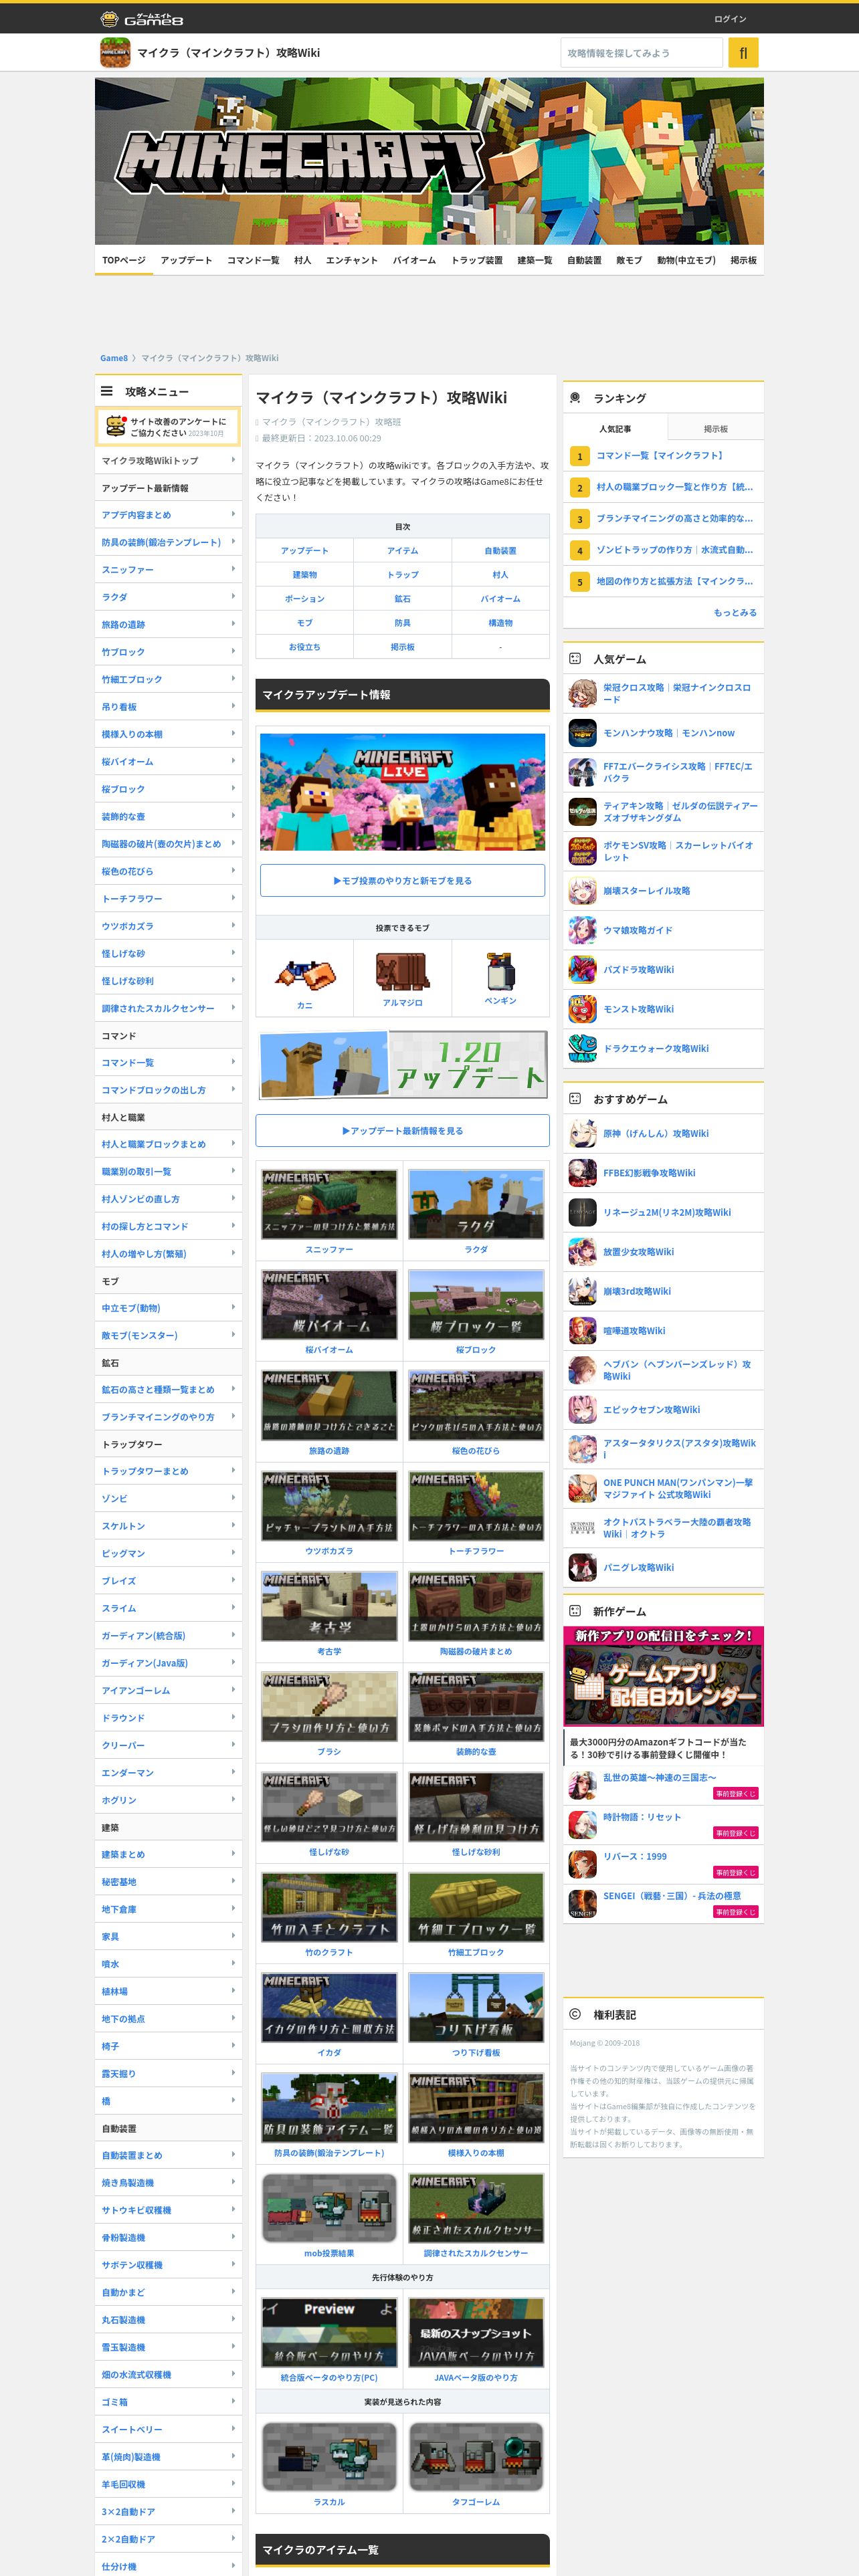Open 崩壊3rd攻略Wiki game icon
Screen dimensions: 859x2576
coord(582,1292)
